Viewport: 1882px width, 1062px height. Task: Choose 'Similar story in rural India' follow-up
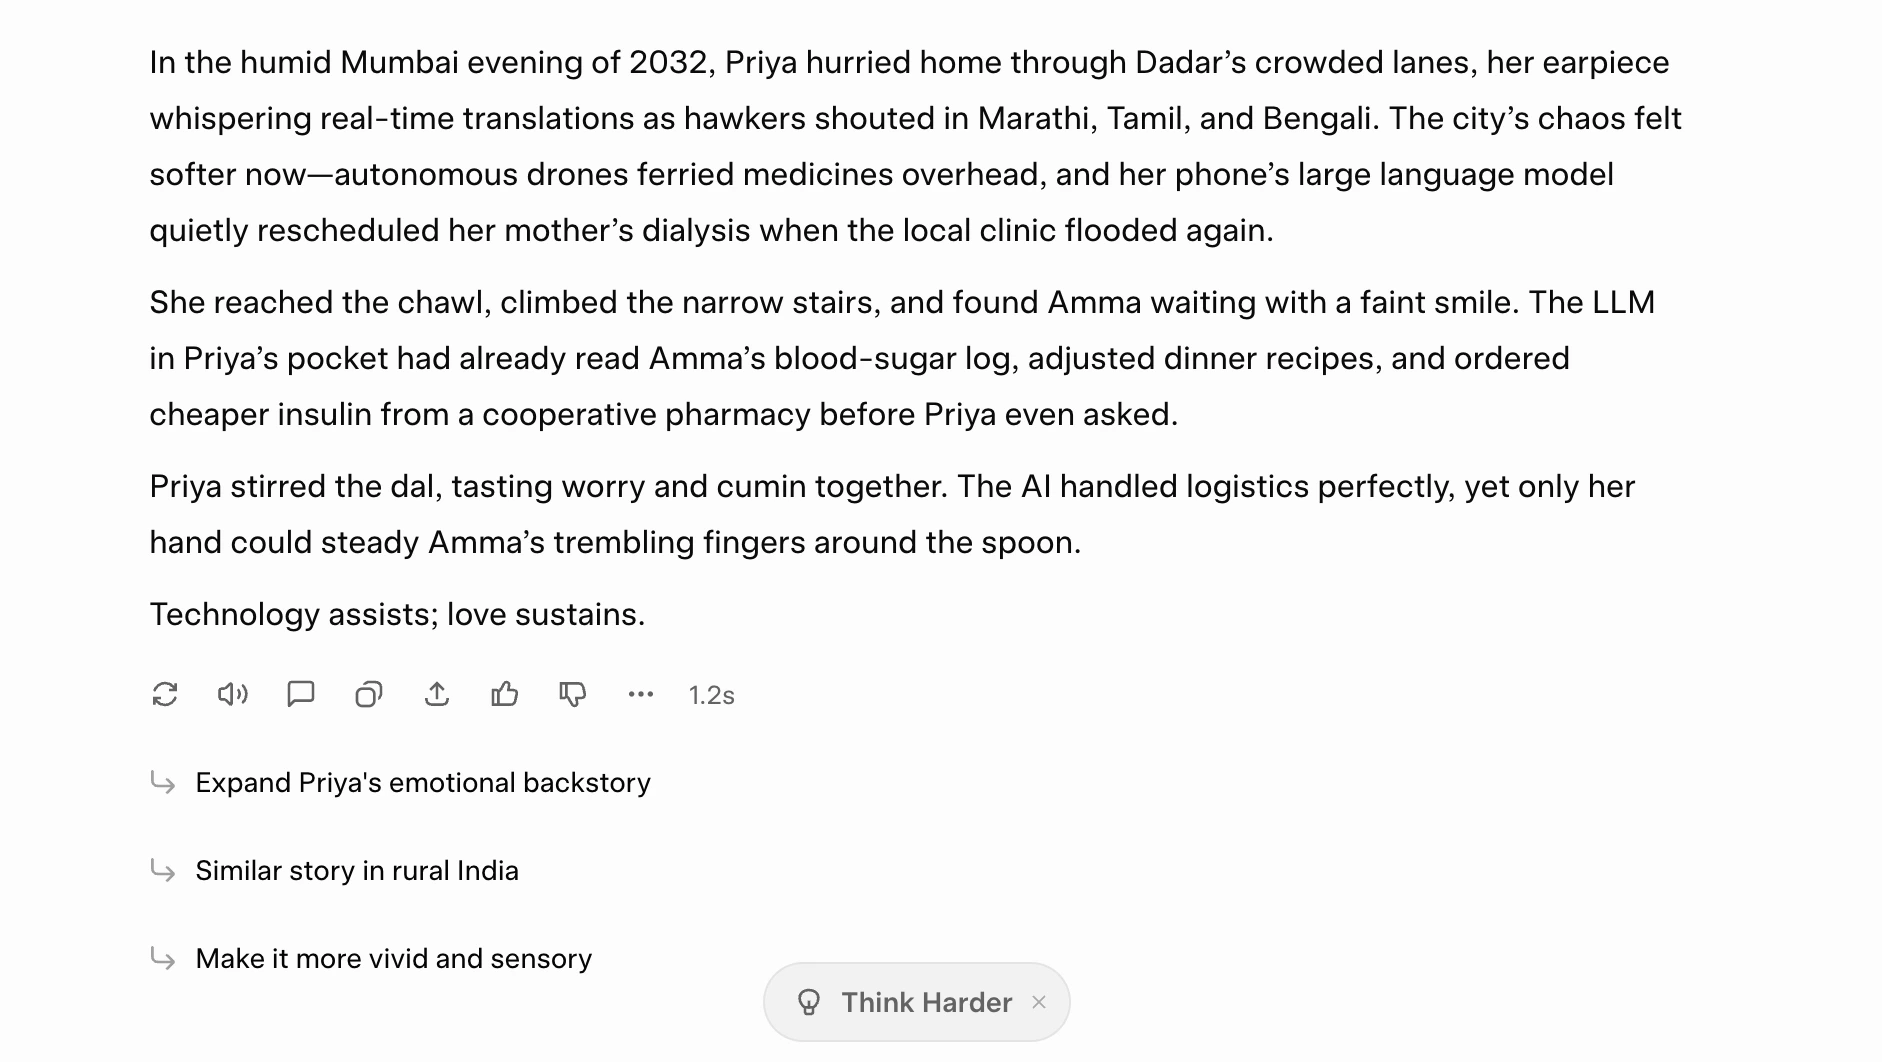(357, 871)
